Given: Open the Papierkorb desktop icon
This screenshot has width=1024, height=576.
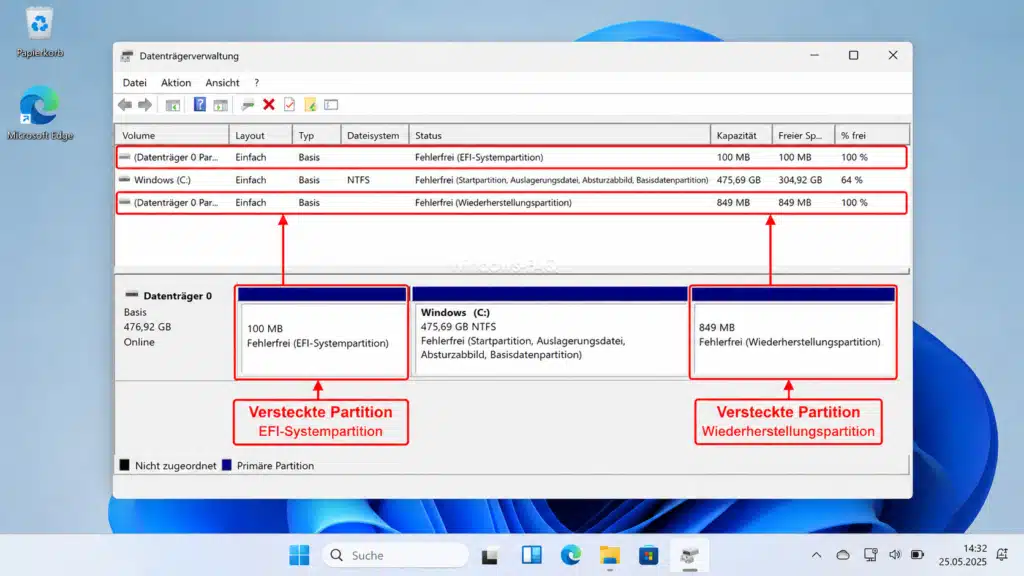Looking at the screenshot, I should coord(40,33).
